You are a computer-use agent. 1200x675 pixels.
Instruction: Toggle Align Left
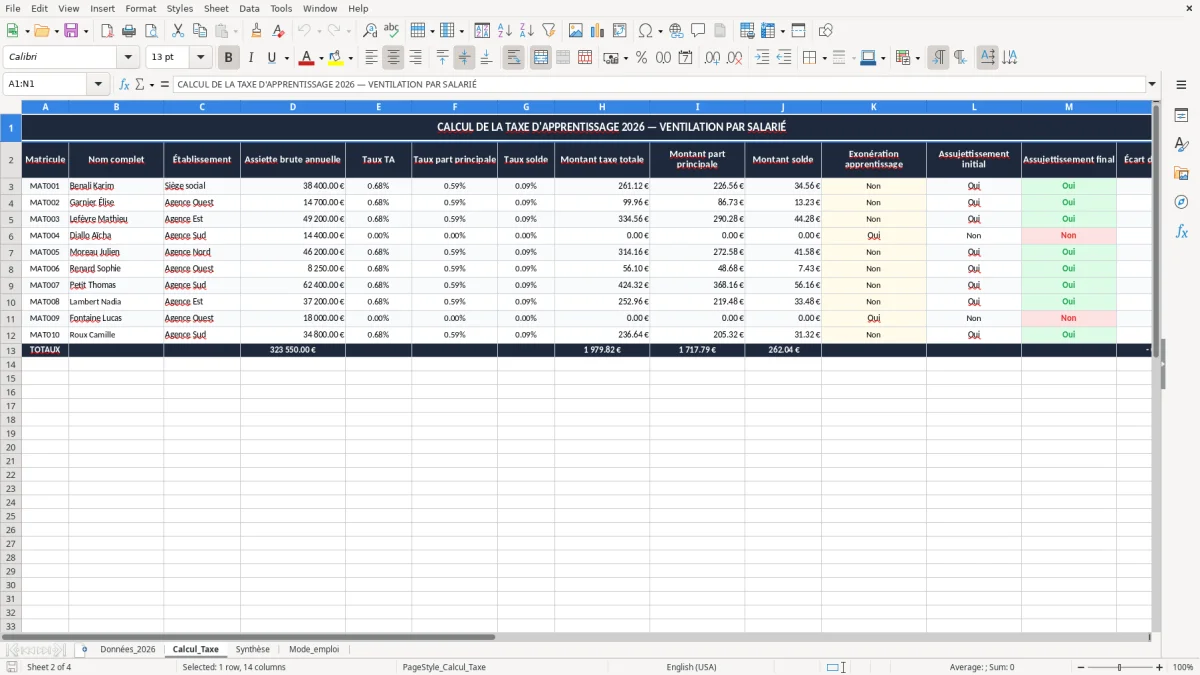[371, 58]
